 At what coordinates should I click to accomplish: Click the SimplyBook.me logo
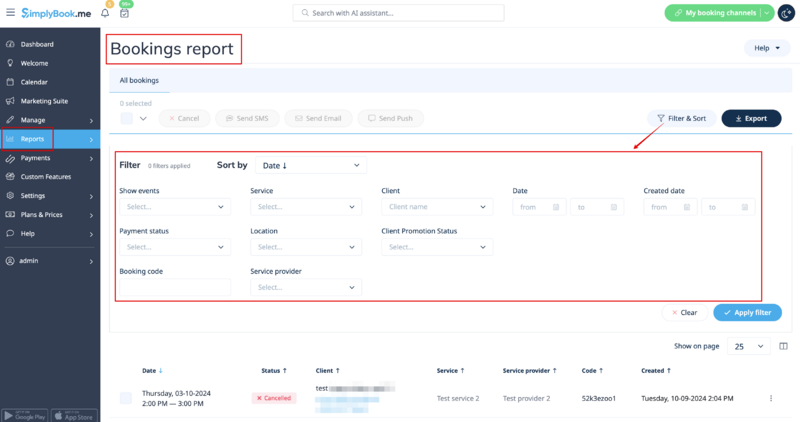(56, 13)
